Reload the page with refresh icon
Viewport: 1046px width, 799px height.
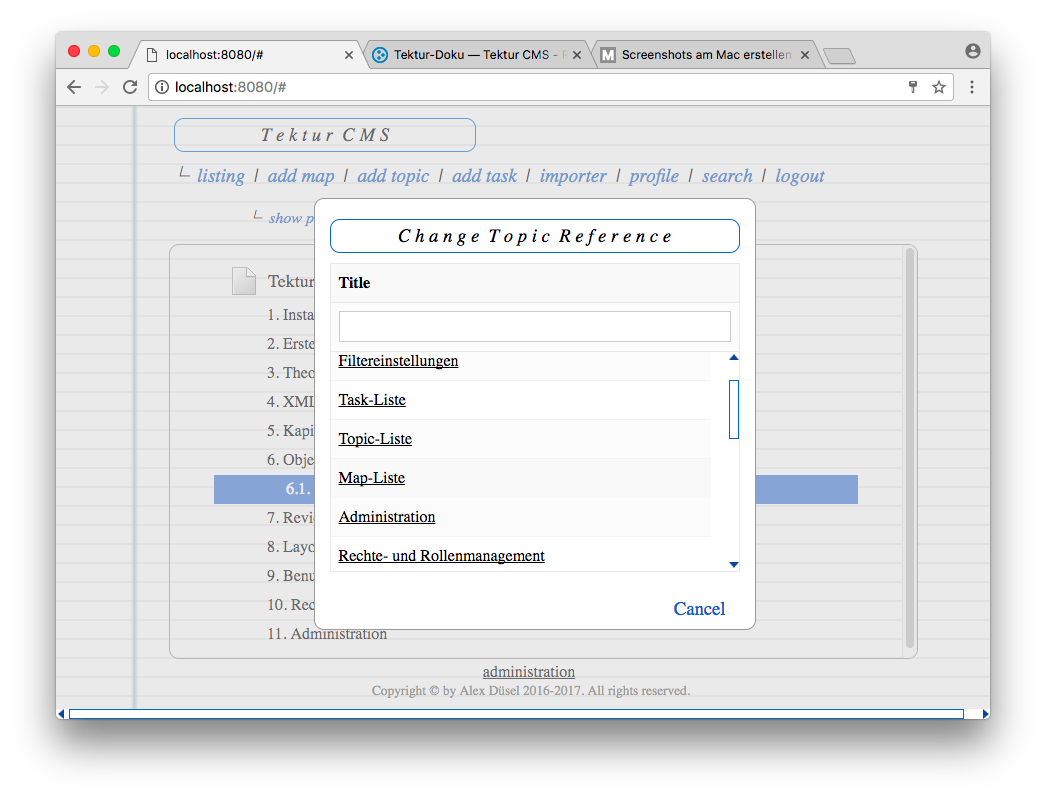click(129, 87)
